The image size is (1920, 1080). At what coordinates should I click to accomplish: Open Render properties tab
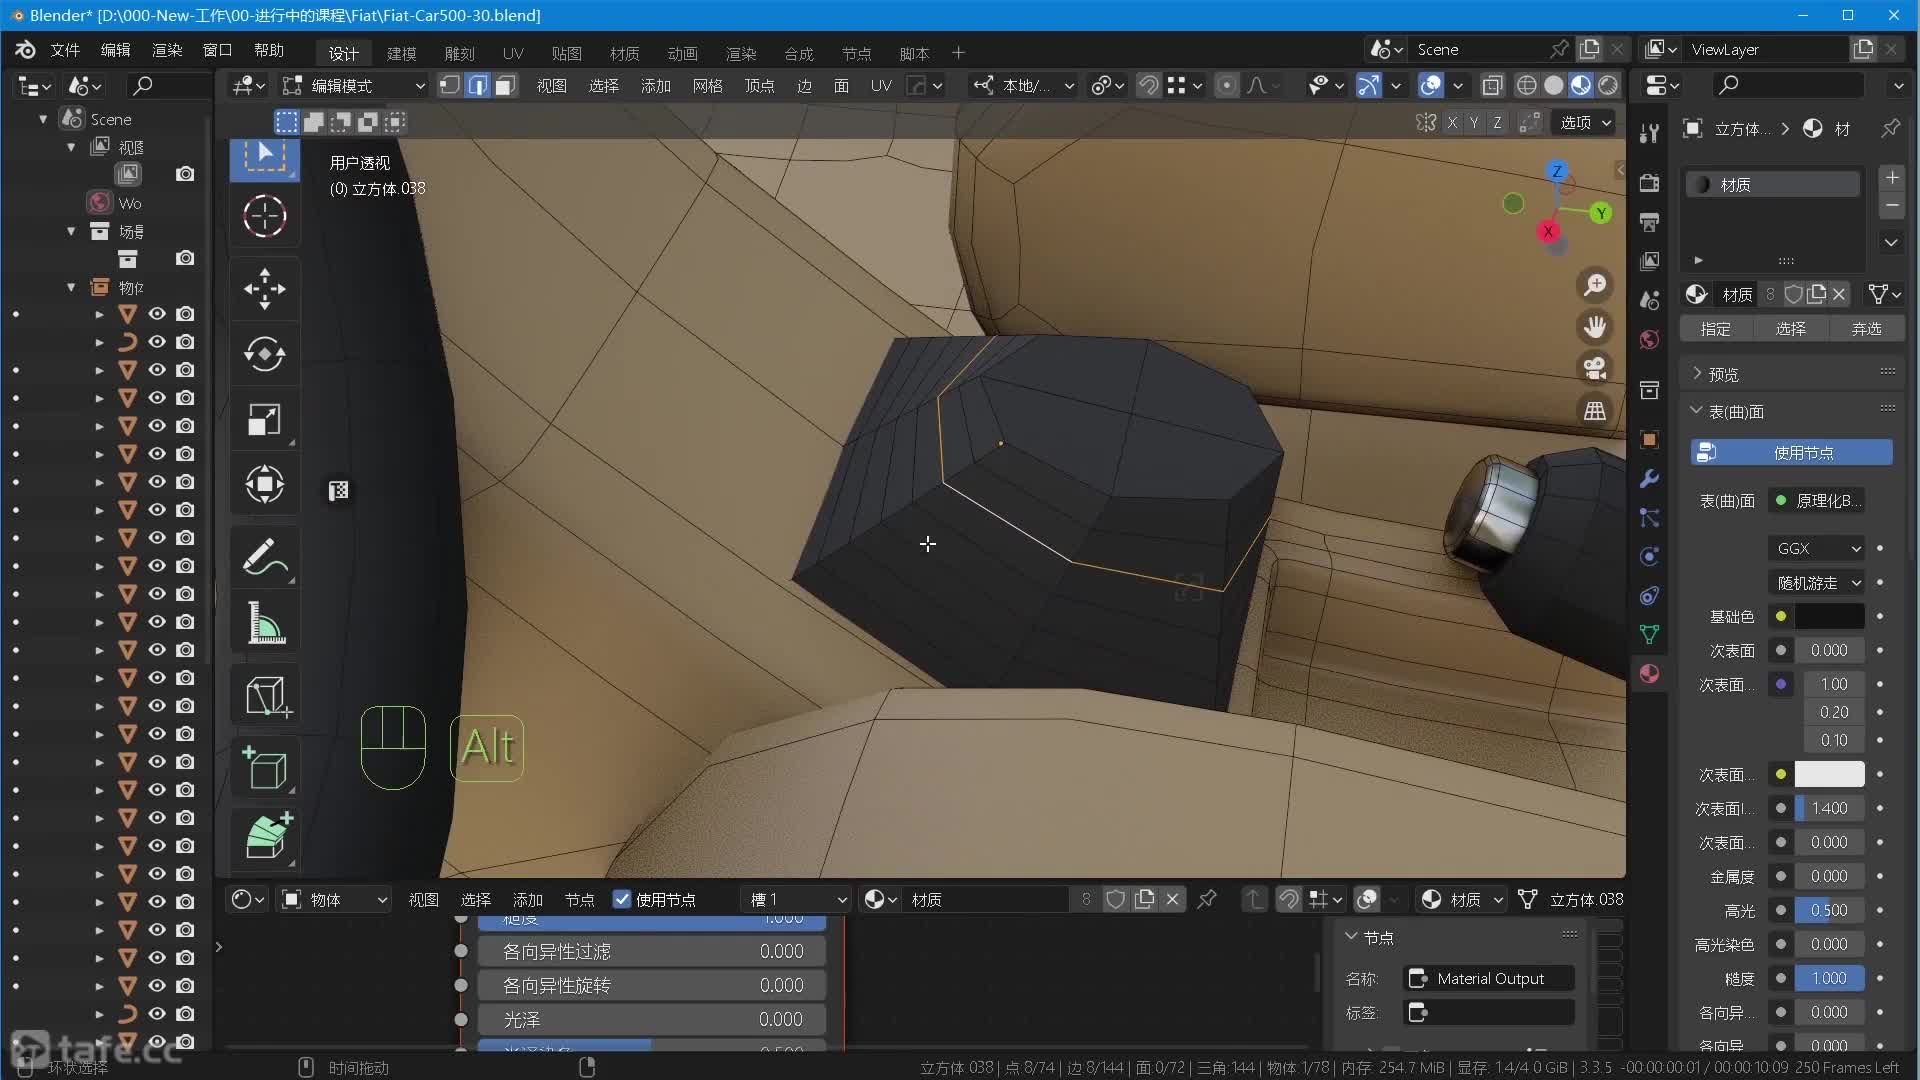[x=1649, y=183]
